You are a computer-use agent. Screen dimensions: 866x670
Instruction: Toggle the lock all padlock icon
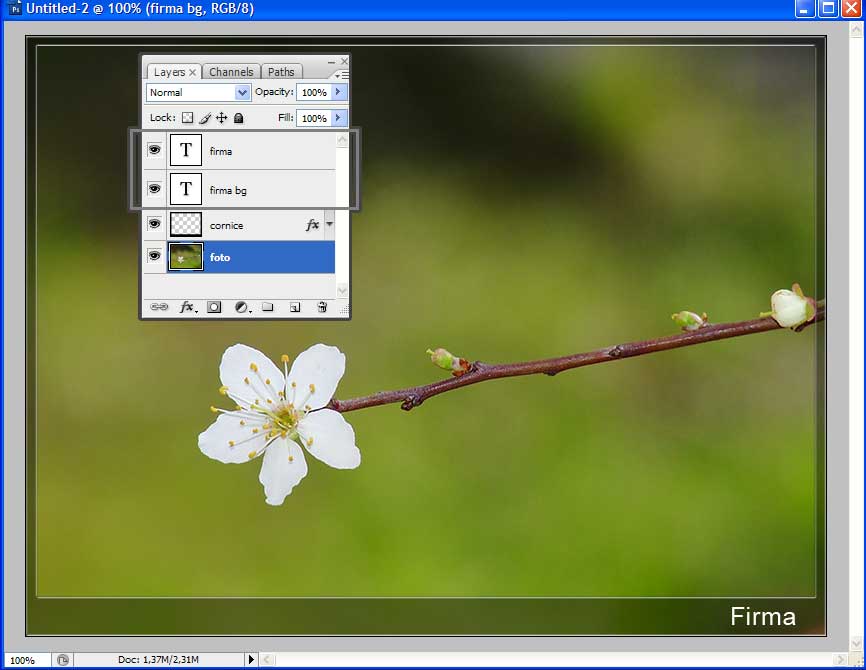tap(239, 118)
